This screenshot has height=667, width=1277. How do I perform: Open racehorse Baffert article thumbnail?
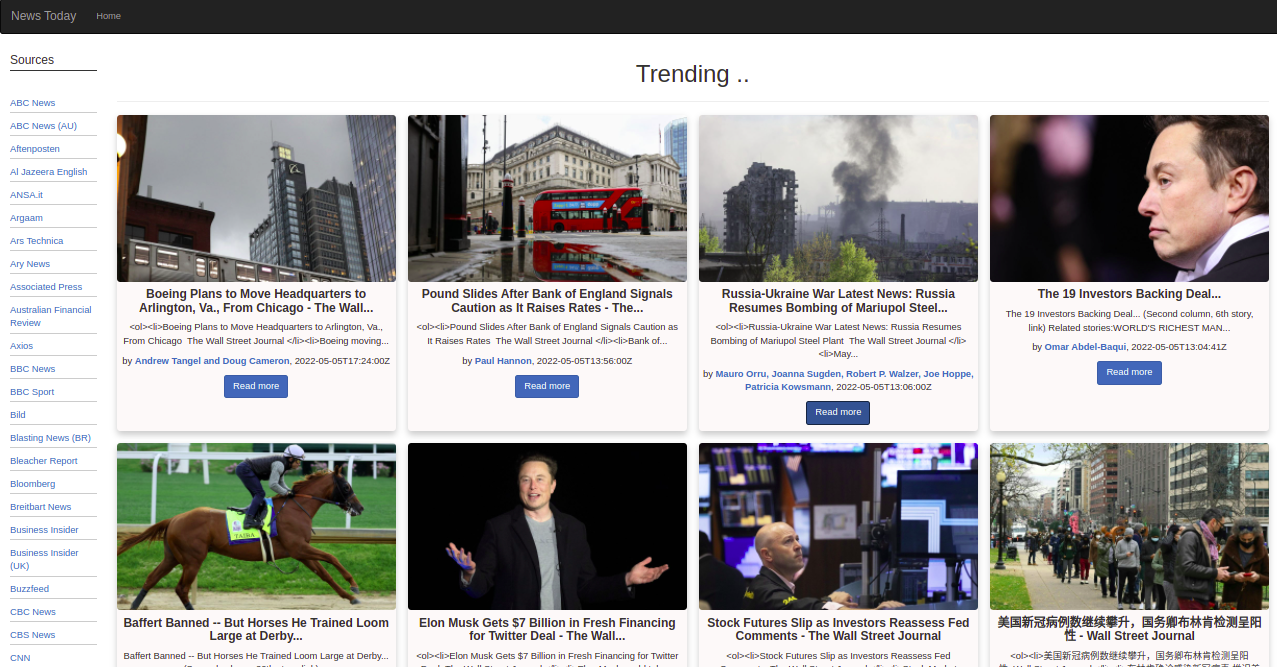tap(256, 526)
